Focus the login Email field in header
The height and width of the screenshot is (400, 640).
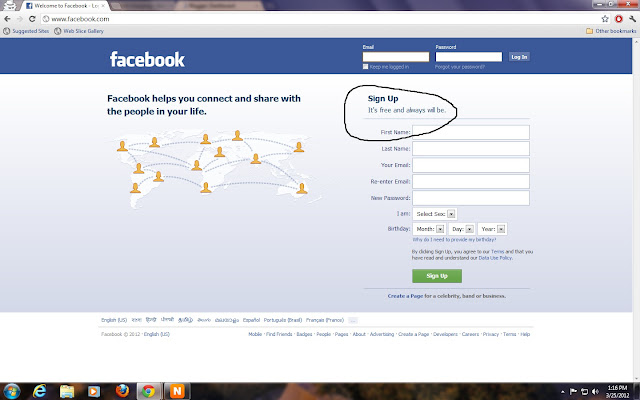[x=396, y=57]
